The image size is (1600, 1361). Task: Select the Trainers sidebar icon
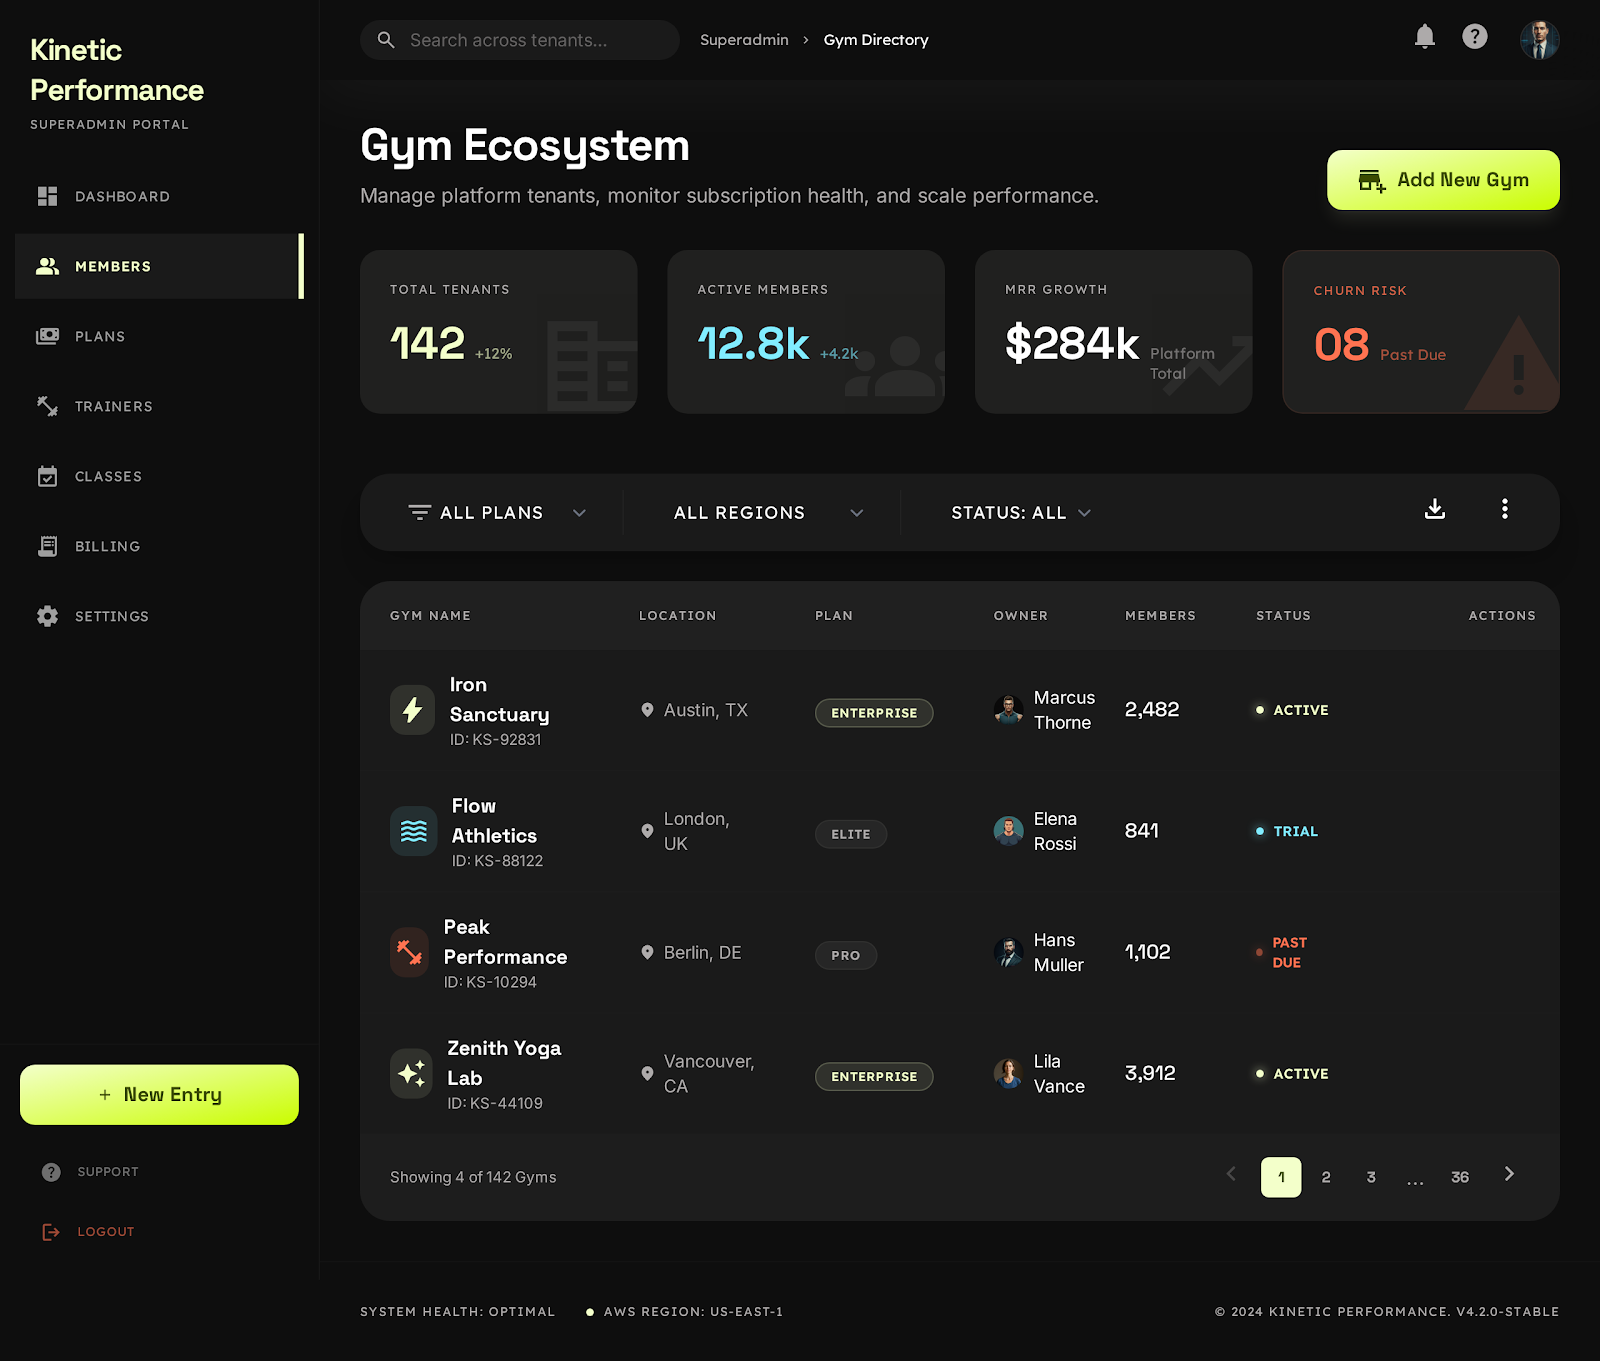pyautogui.click(x=47, y=406)
